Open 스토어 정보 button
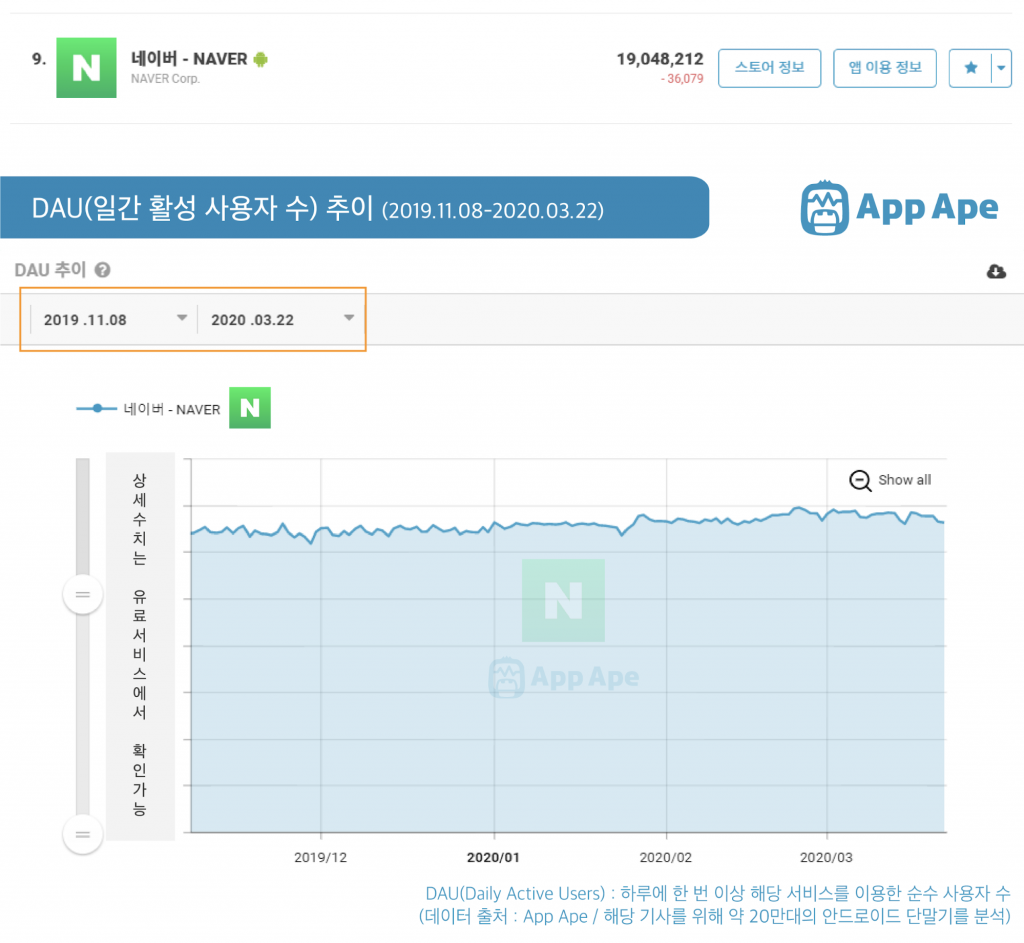This screenshot has width=1024, height=943. click(769, 68)
